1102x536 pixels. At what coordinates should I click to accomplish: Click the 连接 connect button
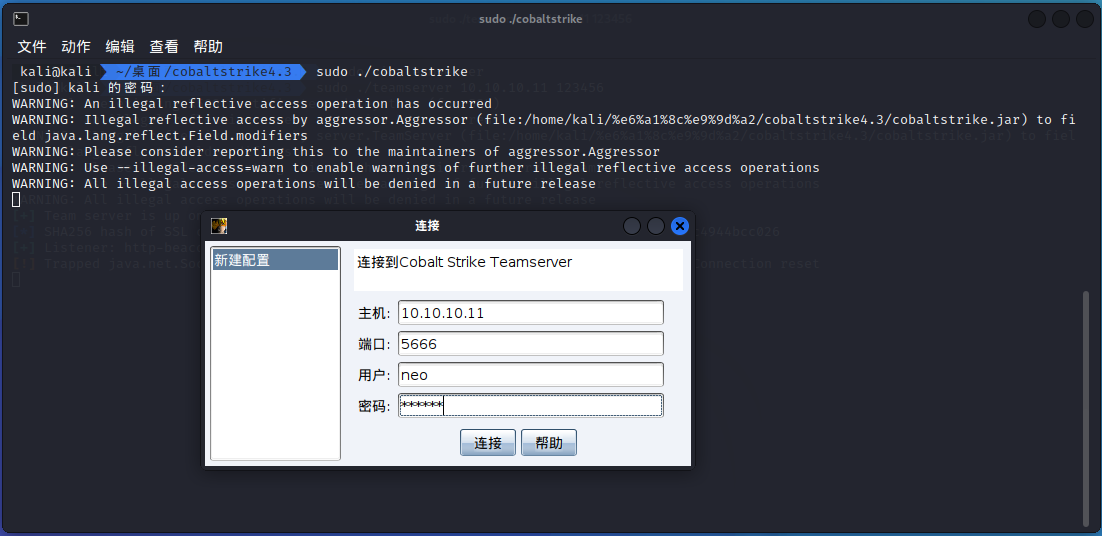click(488, 443)
